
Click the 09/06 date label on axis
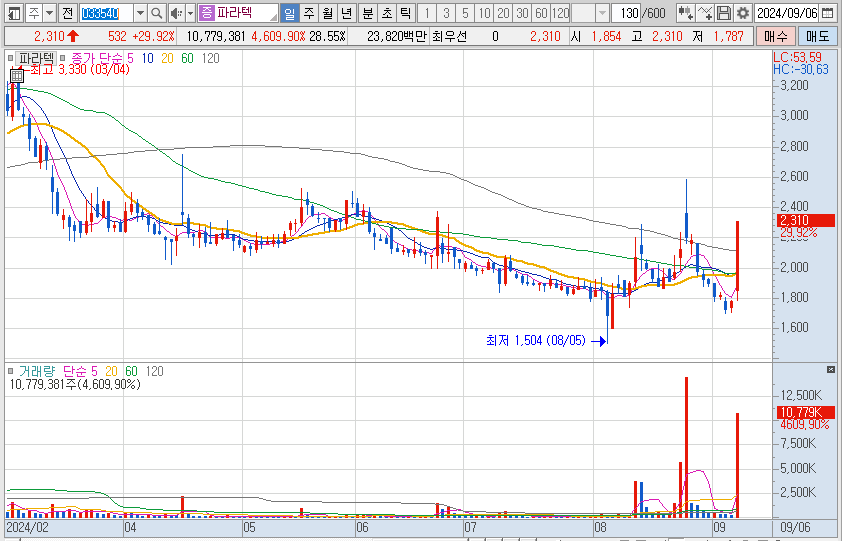[x=795, y=528]
